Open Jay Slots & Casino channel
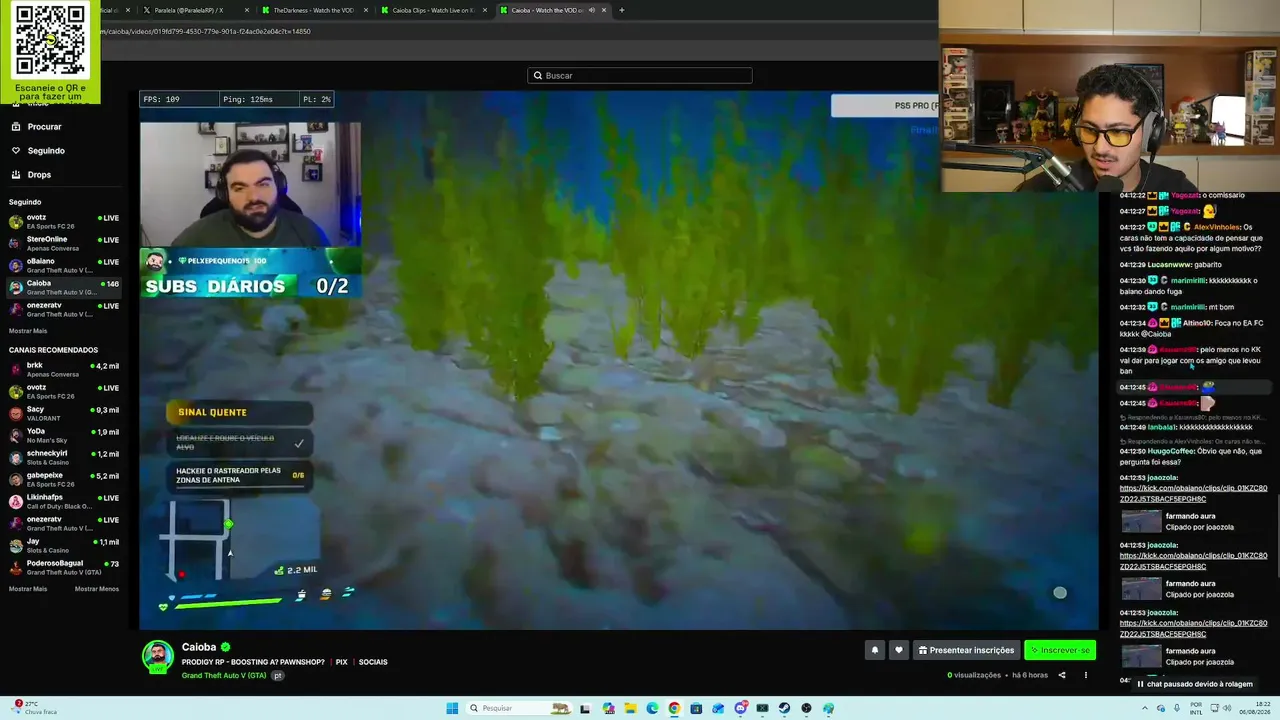This screenshot has width=1280, height=720. pyautogui.click(x=64, y=545)
